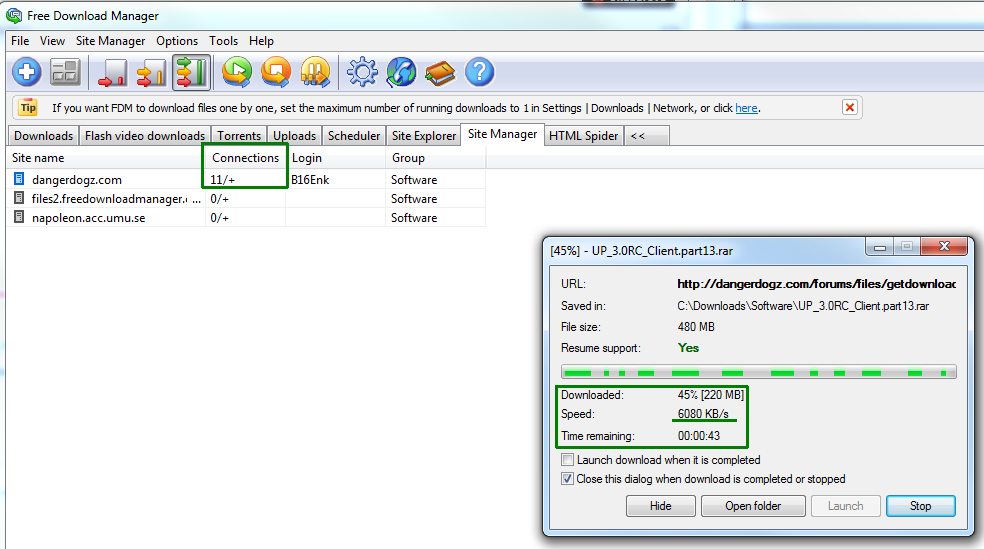
Task: Open the View menu
Action: [52, 41]
